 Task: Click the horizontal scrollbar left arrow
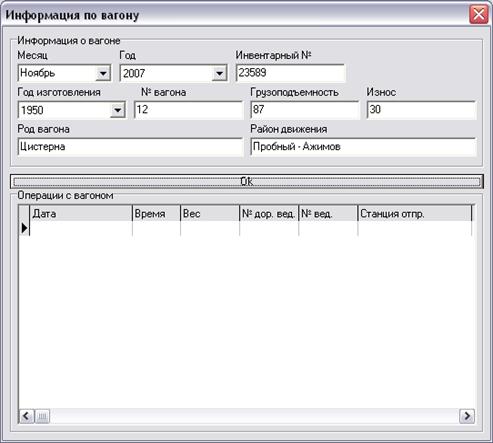pyautogui.click(x=26, y=416)
